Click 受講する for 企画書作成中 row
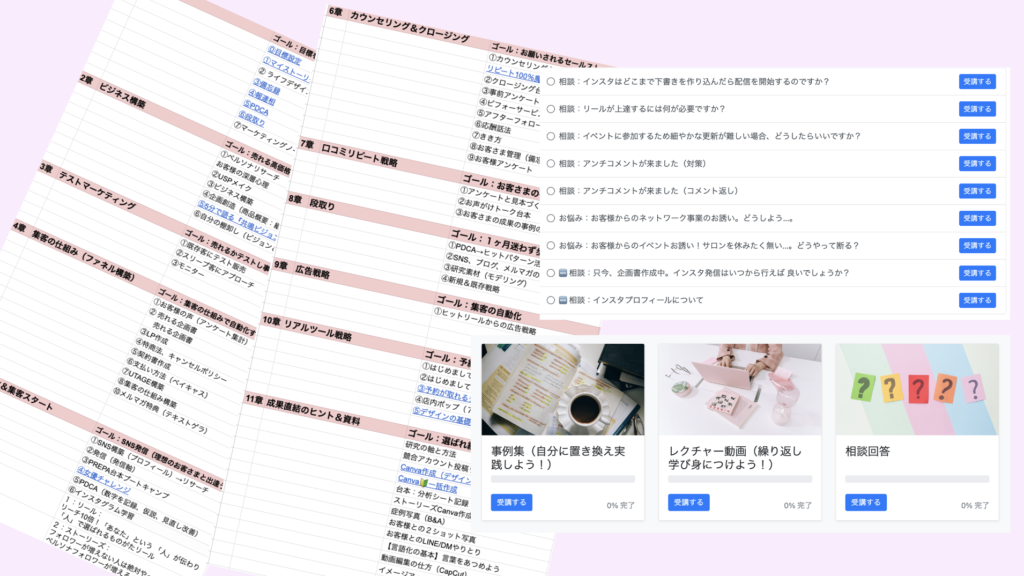This screenshot has height=576, width=1024. click(977, 273)
